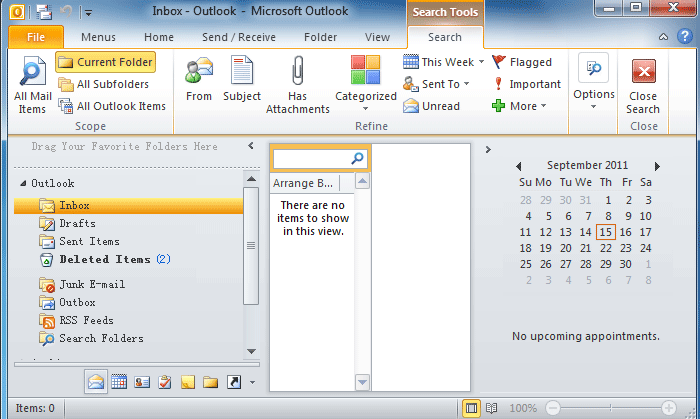Go to next month in calendar
Screen dimensions: 700x419
click(657, 166)
